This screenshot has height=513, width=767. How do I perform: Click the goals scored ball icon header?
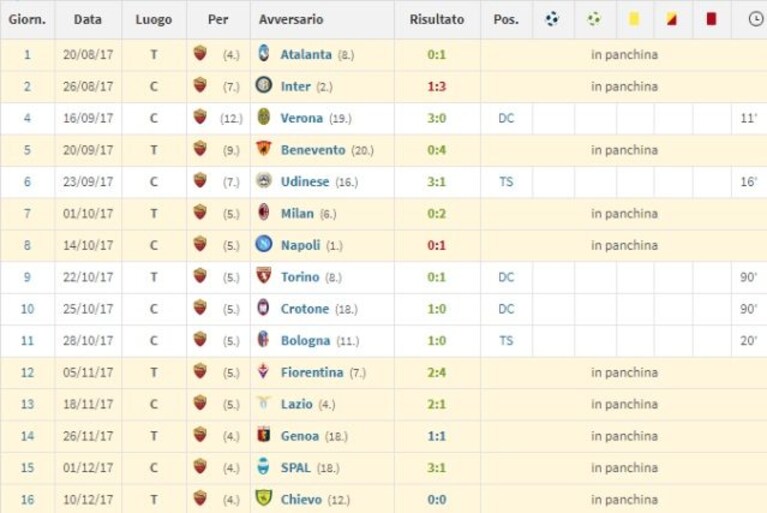[552, 19]
